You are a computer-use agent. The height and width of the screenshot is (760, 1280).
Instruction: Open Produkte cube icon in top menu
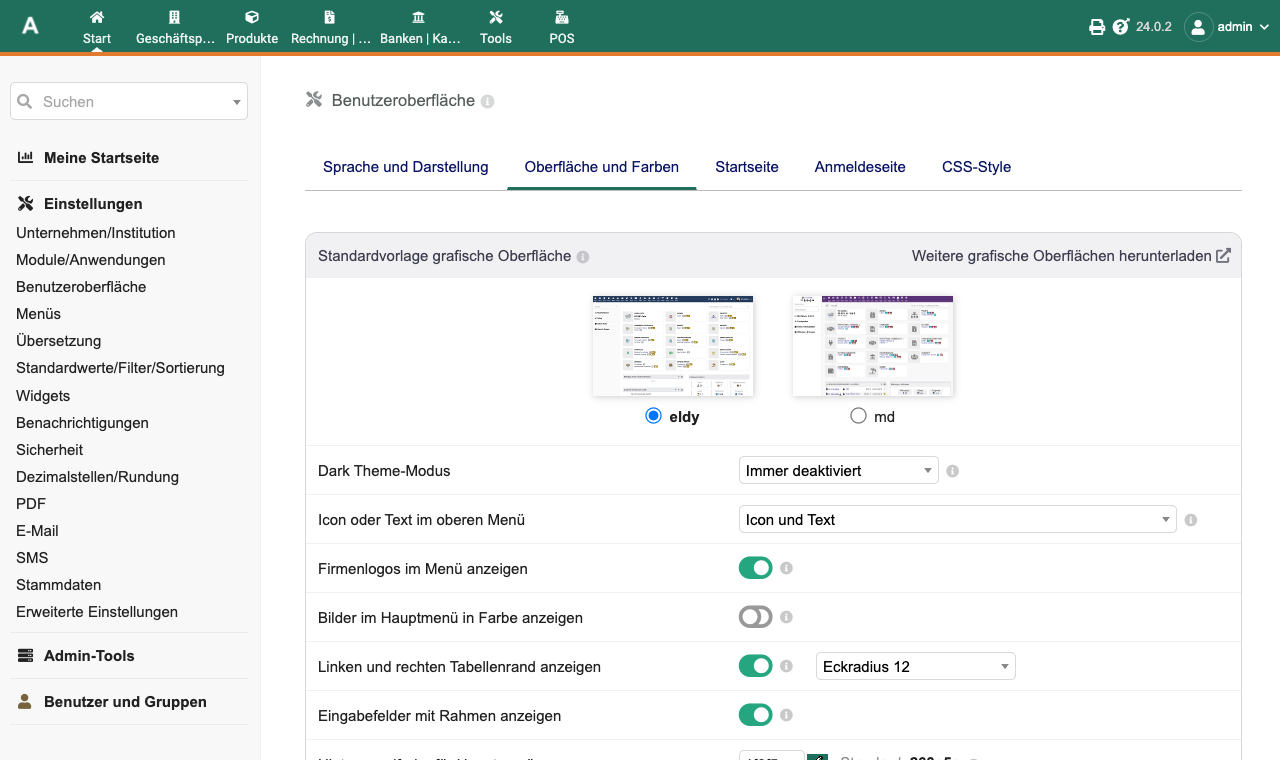[252, 17]
